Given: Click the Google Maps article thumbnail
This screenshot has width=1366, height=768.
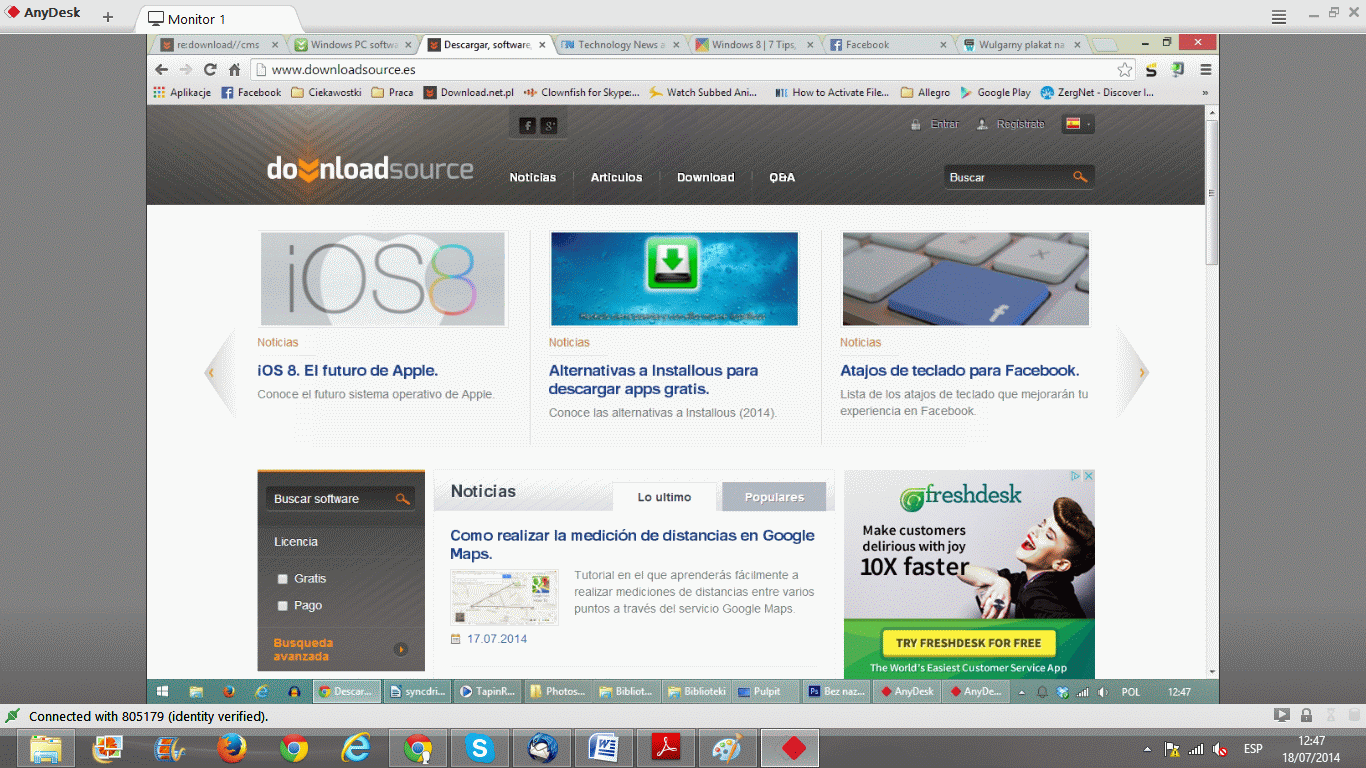Looking at the screenshot, I should tap(504, 597).
